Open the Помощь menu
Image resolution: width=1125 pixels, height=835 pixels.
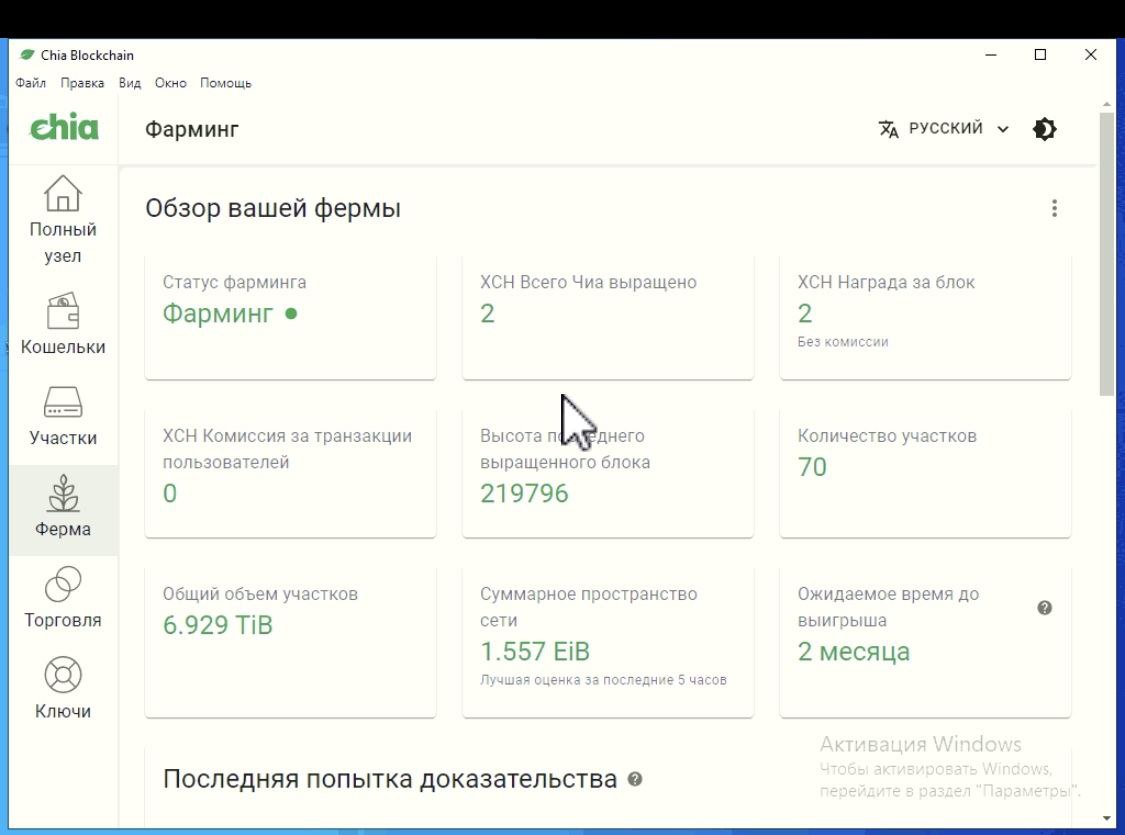tap(225, 83)
